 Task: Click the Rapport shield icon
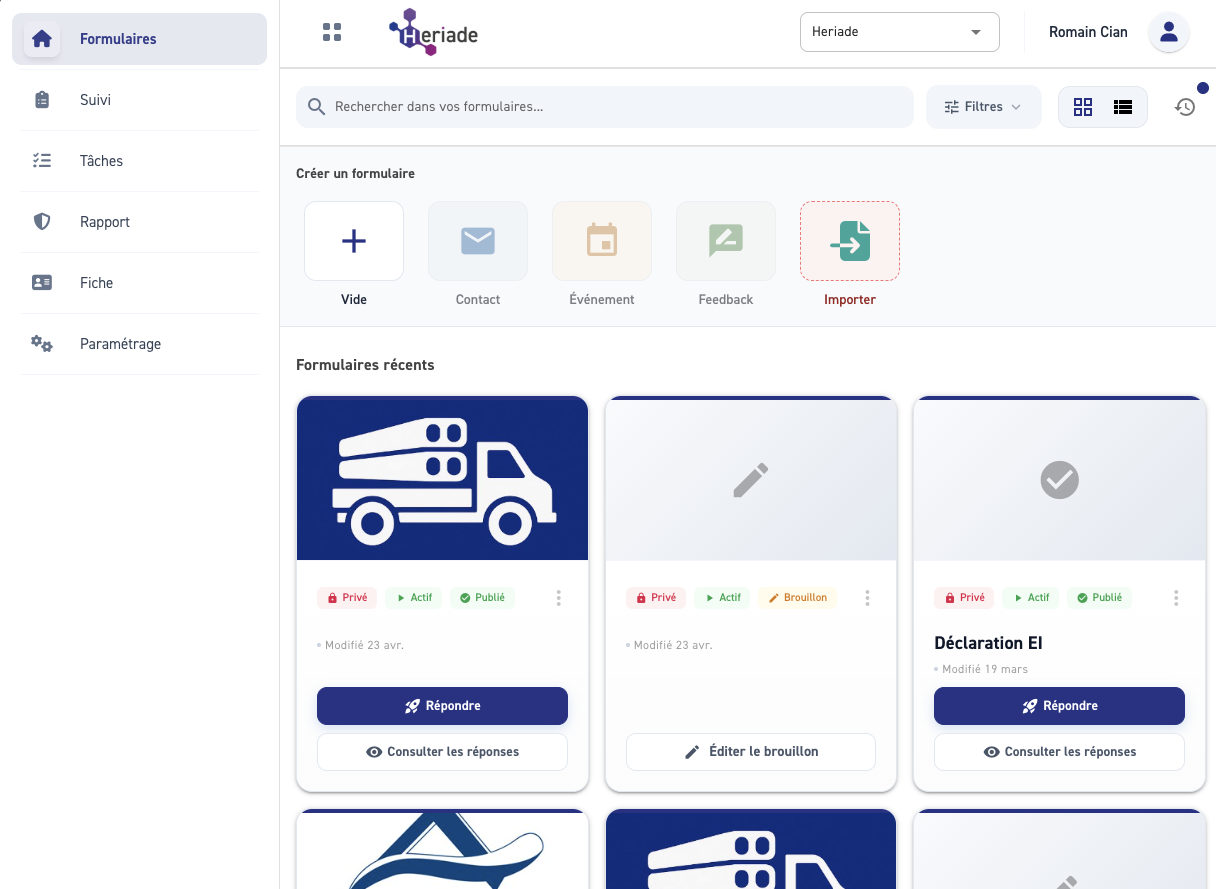coord(42,222)
